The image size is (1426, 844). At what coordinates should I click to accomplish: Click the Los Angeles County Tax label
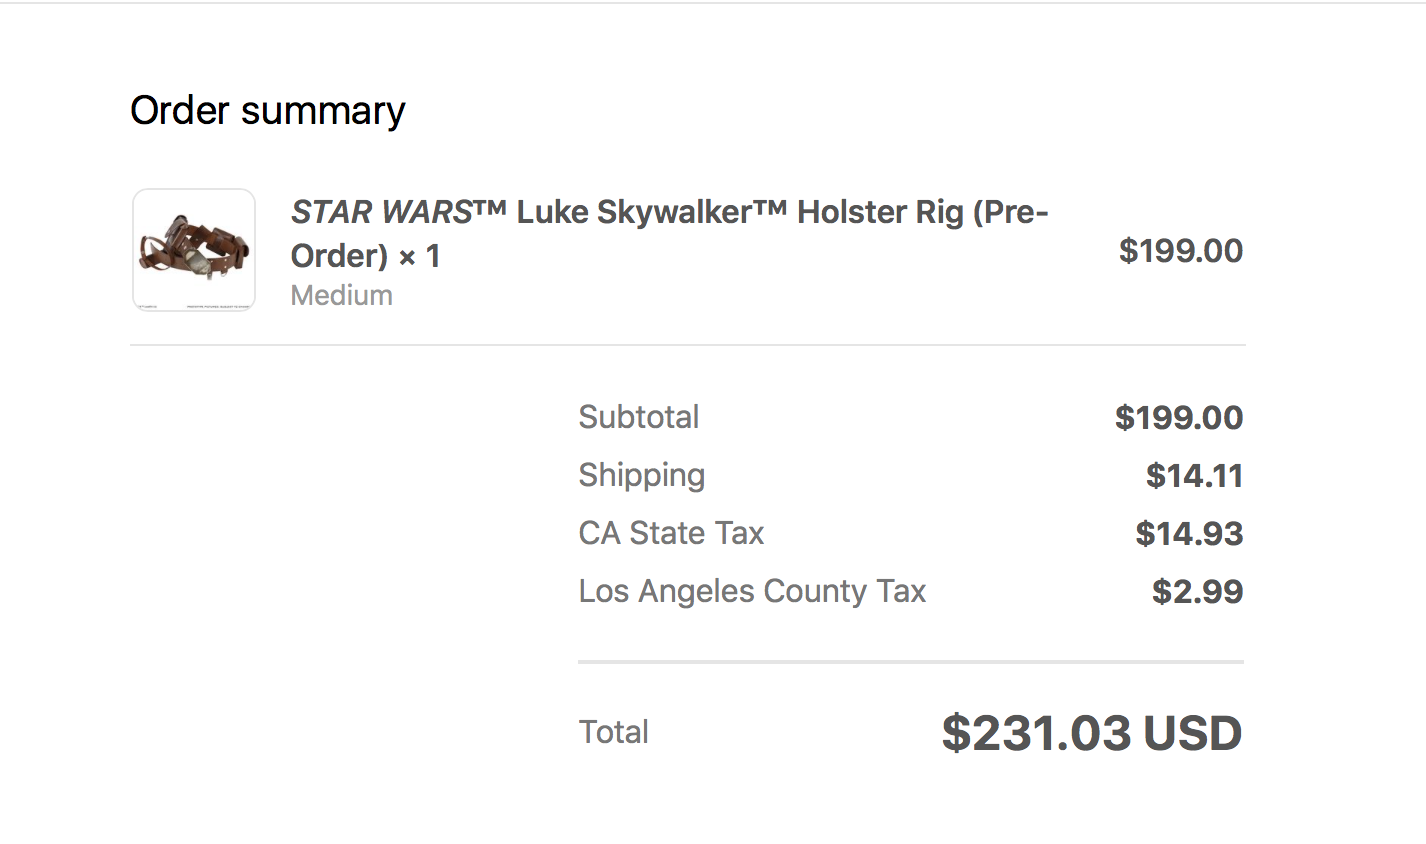click(752, 592)
